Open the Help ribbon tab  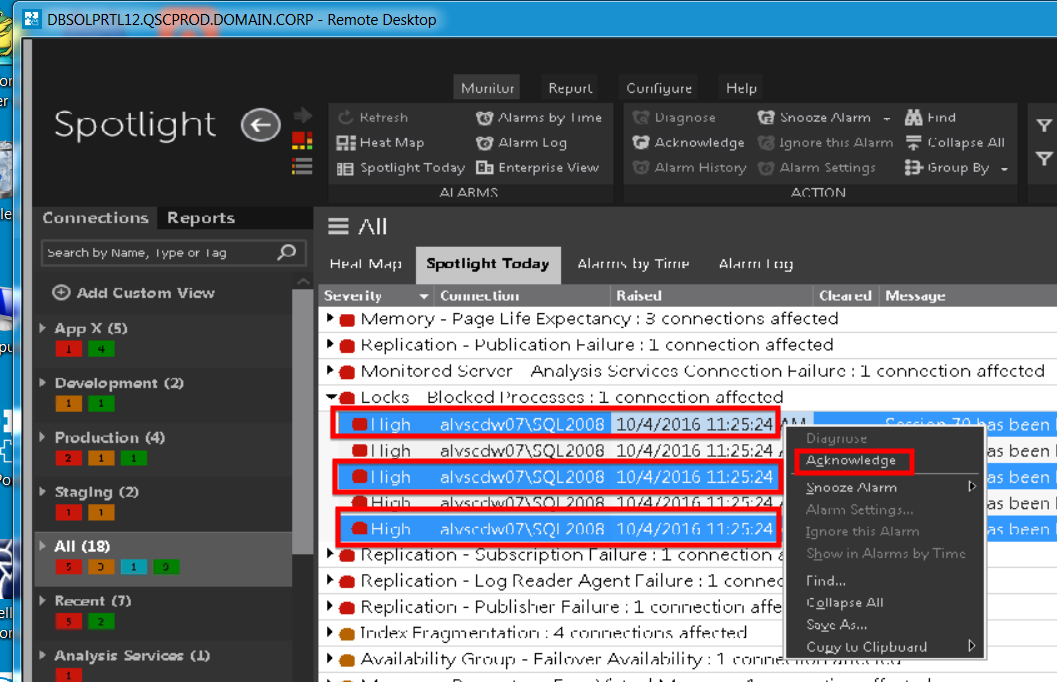click(741, 88)
